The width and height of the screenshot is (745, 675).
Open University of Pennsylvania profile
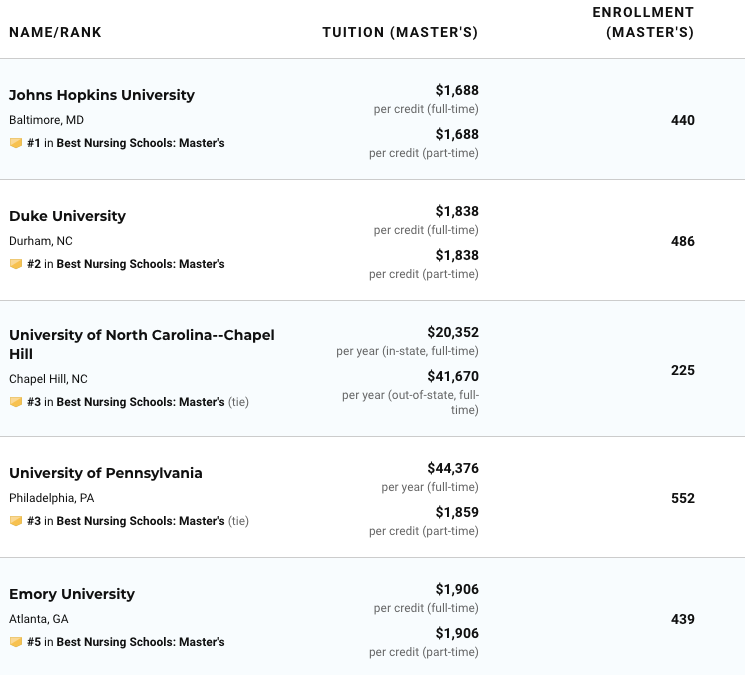pyautogui.click(x=106, y=473)
